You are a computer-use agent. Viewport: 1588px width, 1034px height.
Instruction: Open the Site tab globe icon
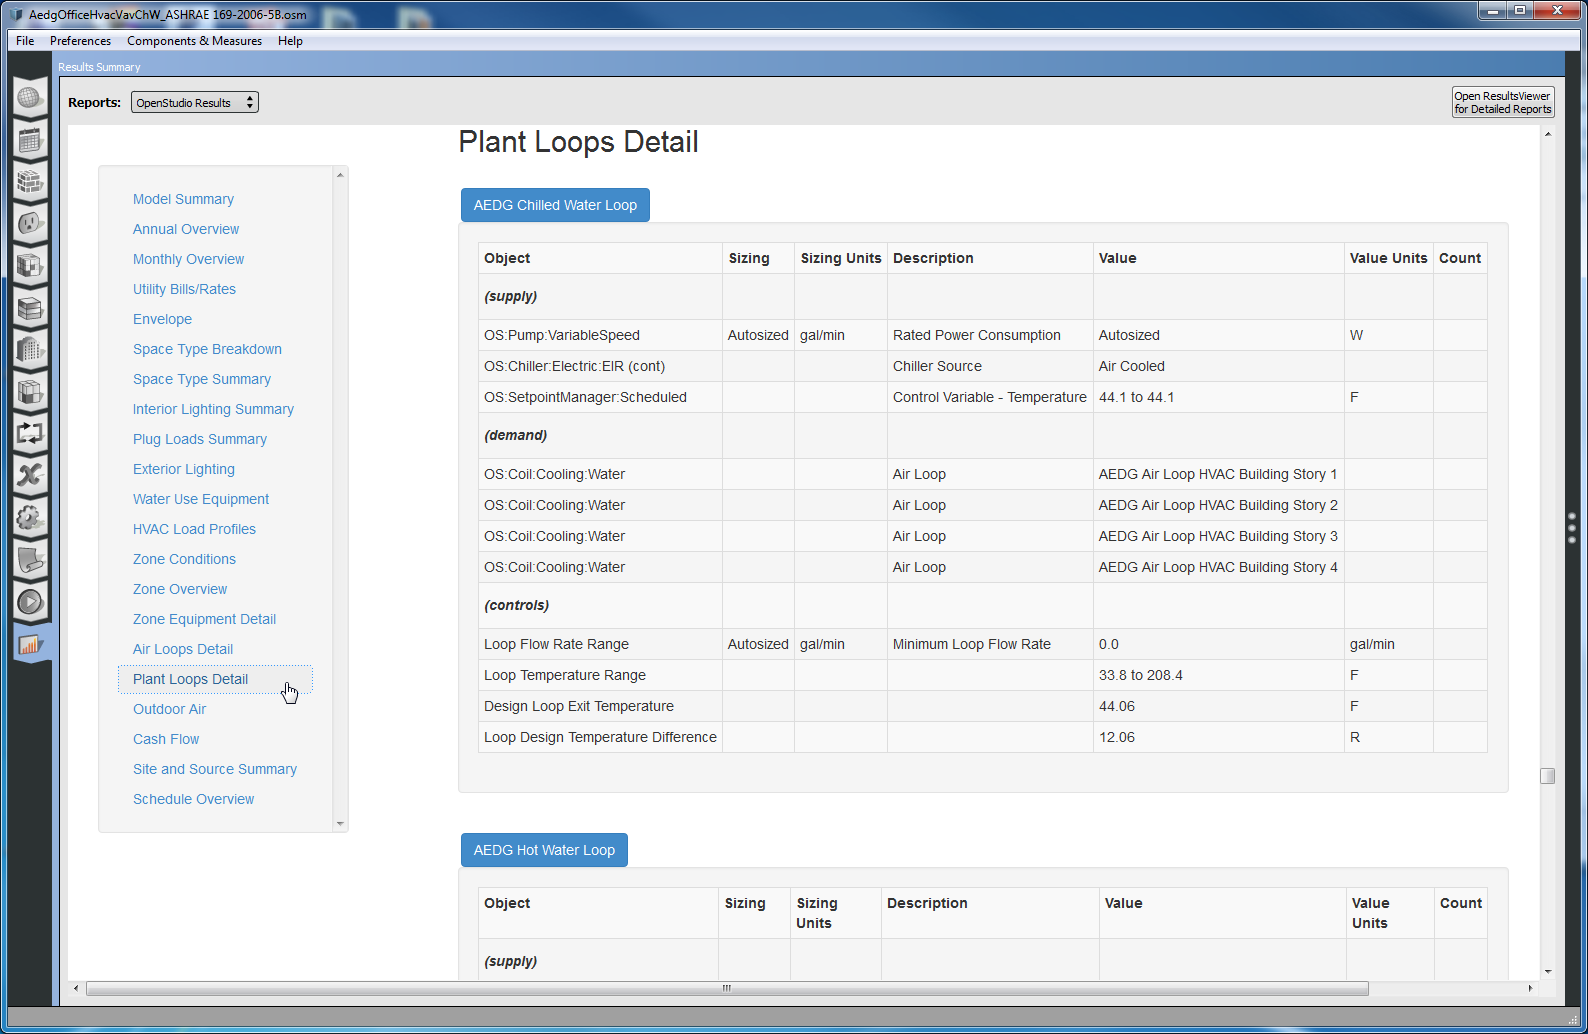coord(30,98)
